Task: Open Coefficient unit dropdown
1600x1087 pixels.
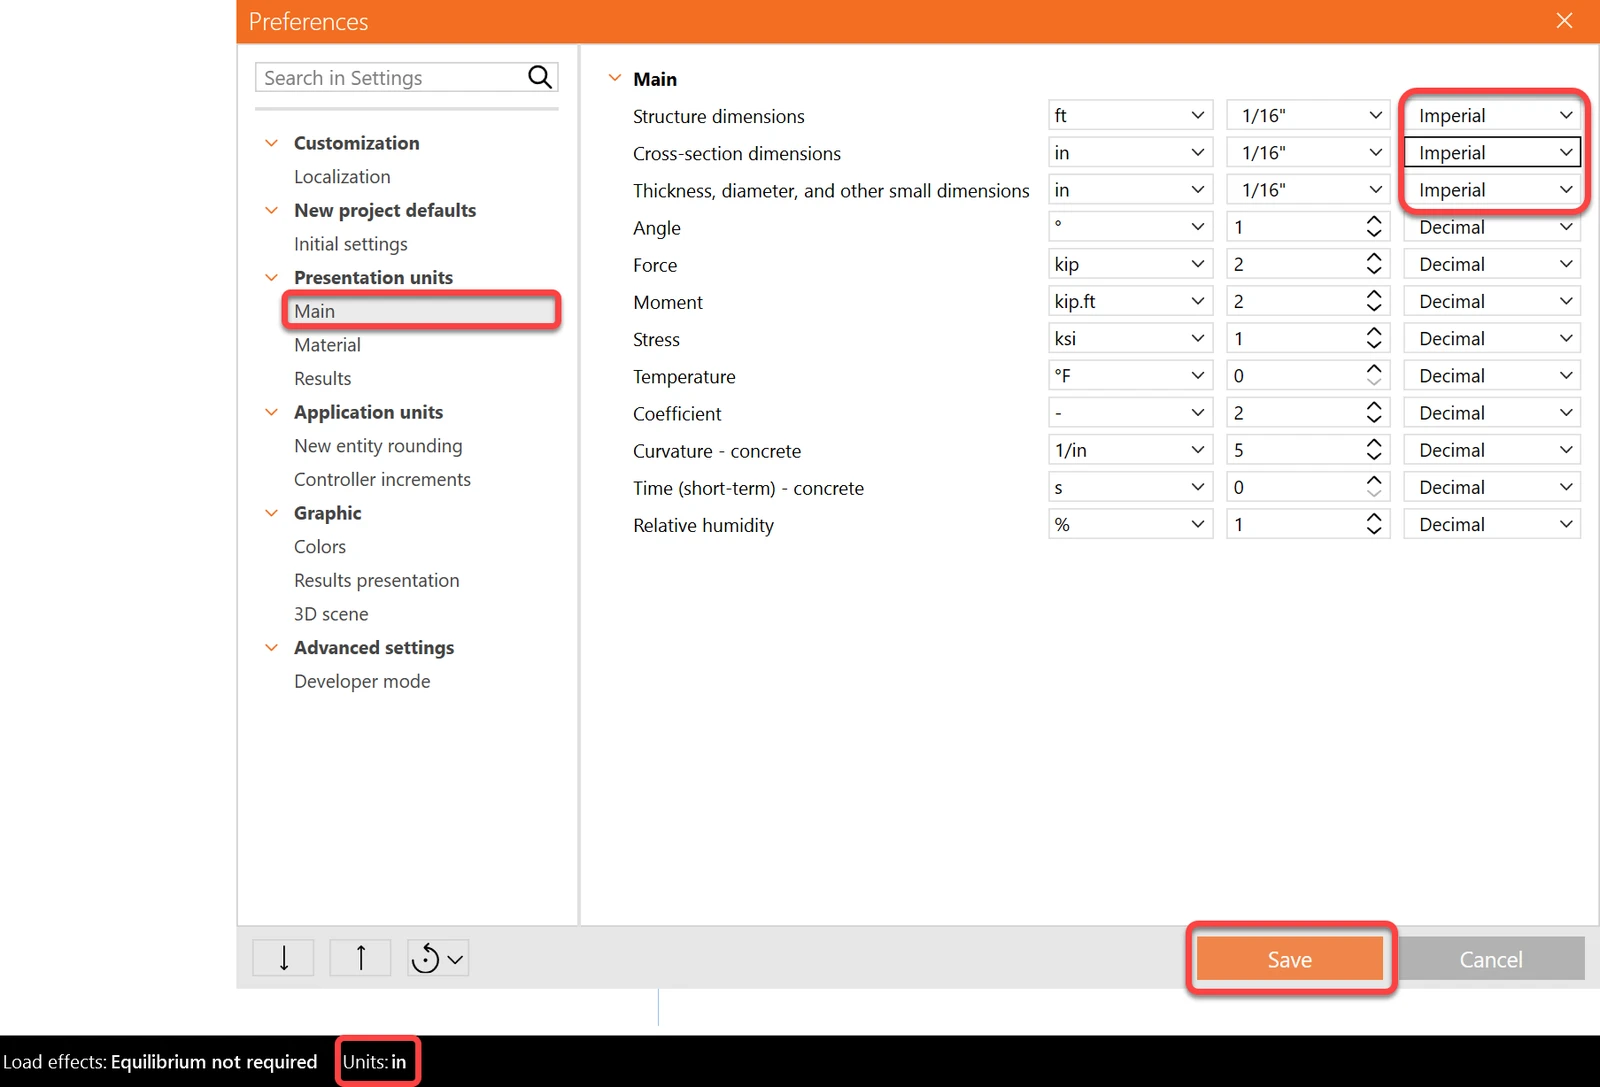Action: pyautogui.click(x=1130, y=413)
